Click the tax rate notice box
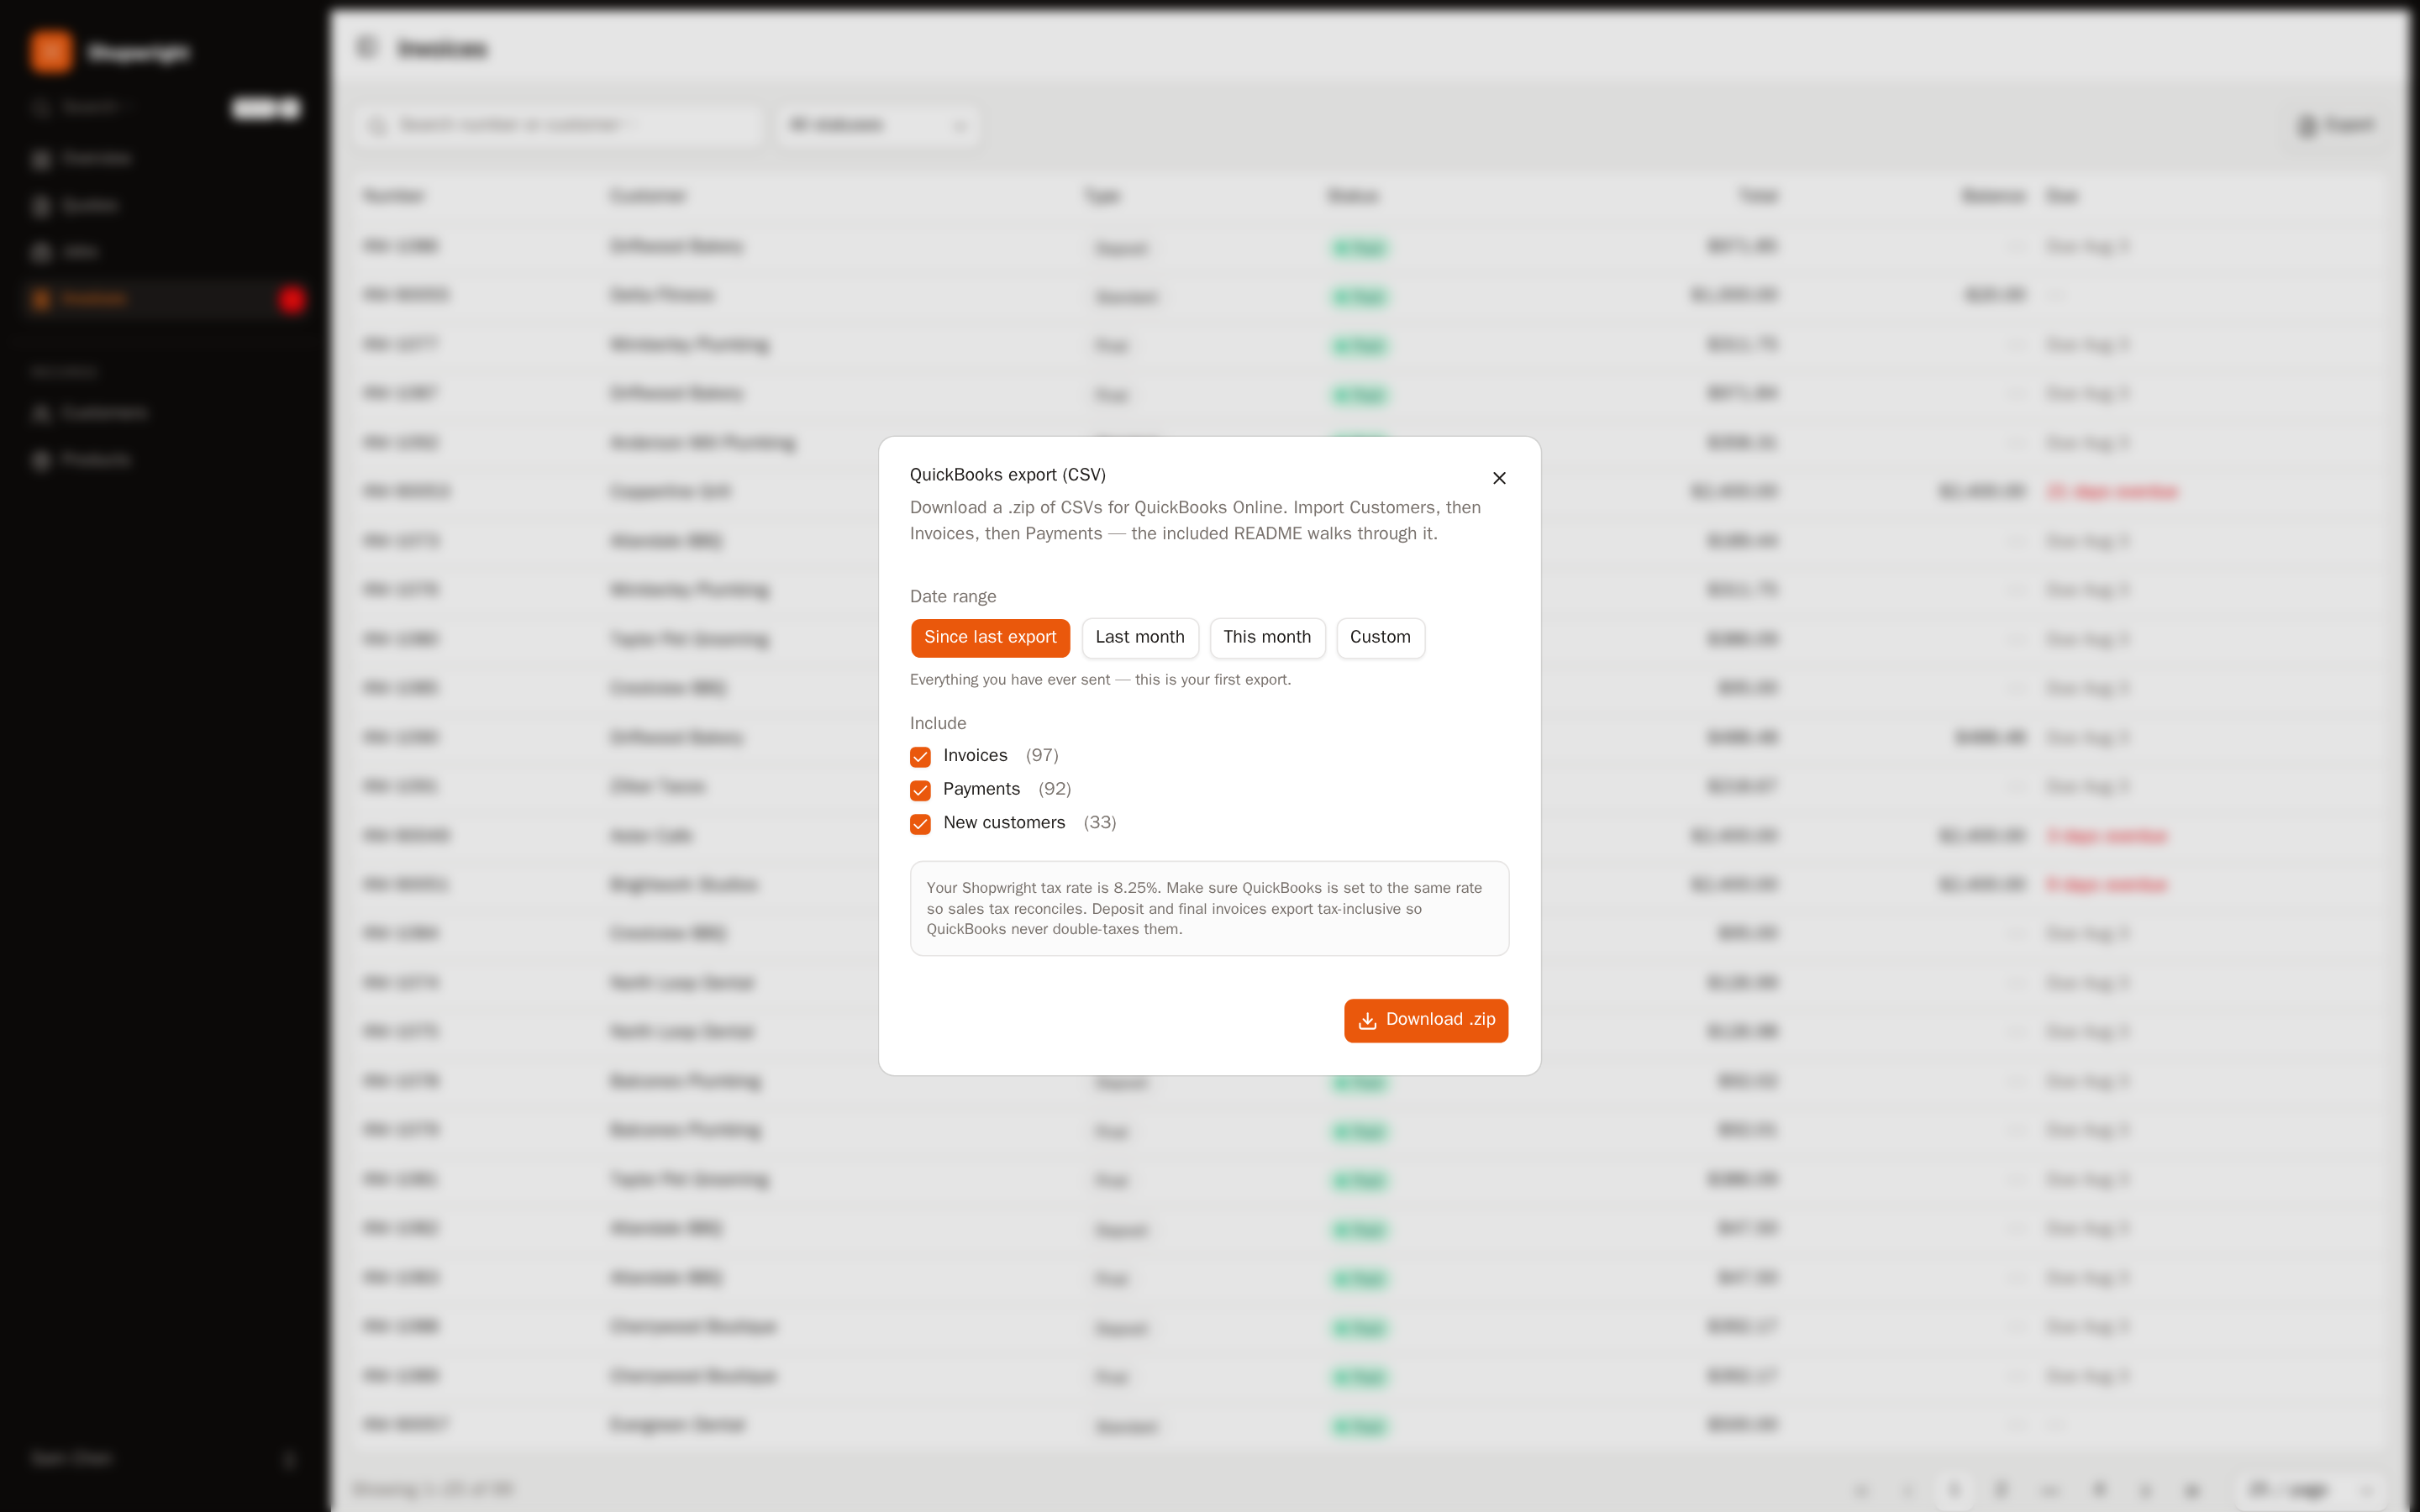The height and width of the screenshot is (1512, 2420). [1209, 908]
